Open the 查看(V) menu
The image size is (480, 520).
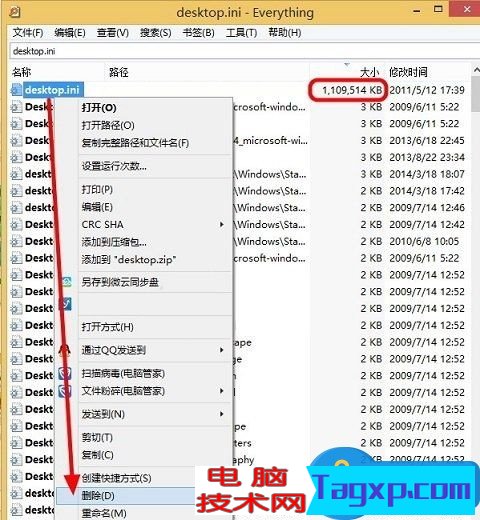(x=113, y=33)
